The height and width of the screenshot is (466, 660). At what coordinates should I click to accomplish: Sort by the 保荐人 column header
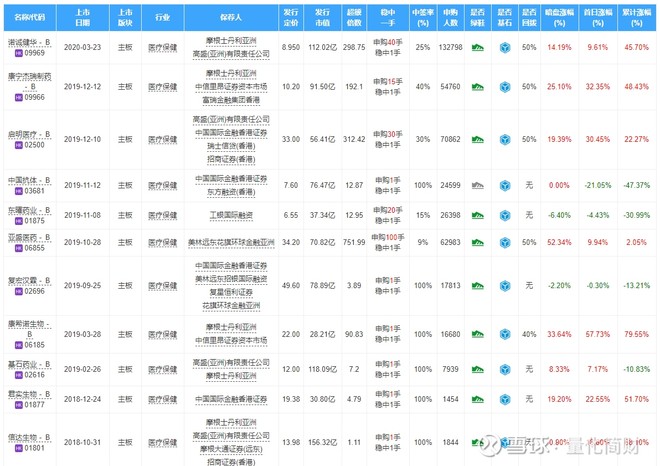(231, 17)
